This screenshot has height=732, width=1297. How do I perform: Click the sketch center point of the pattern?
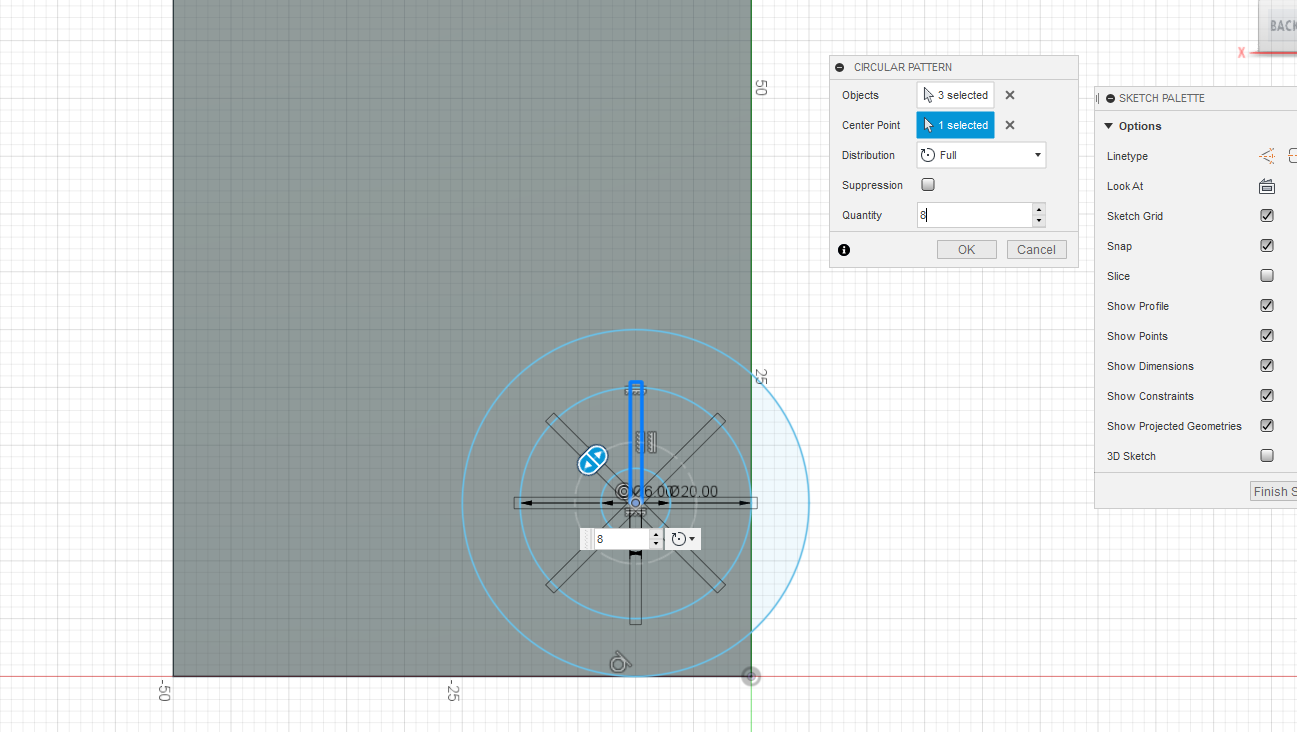[x=635, y=503]
